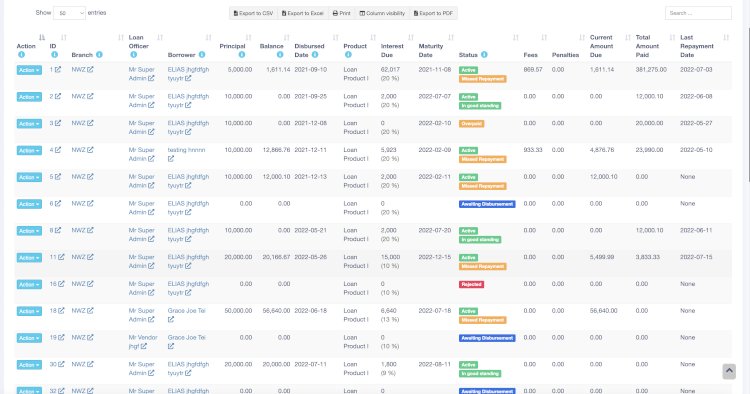Click info icon under Product header
This screenshot has width=750, height=394.
[x=348, y=55]
